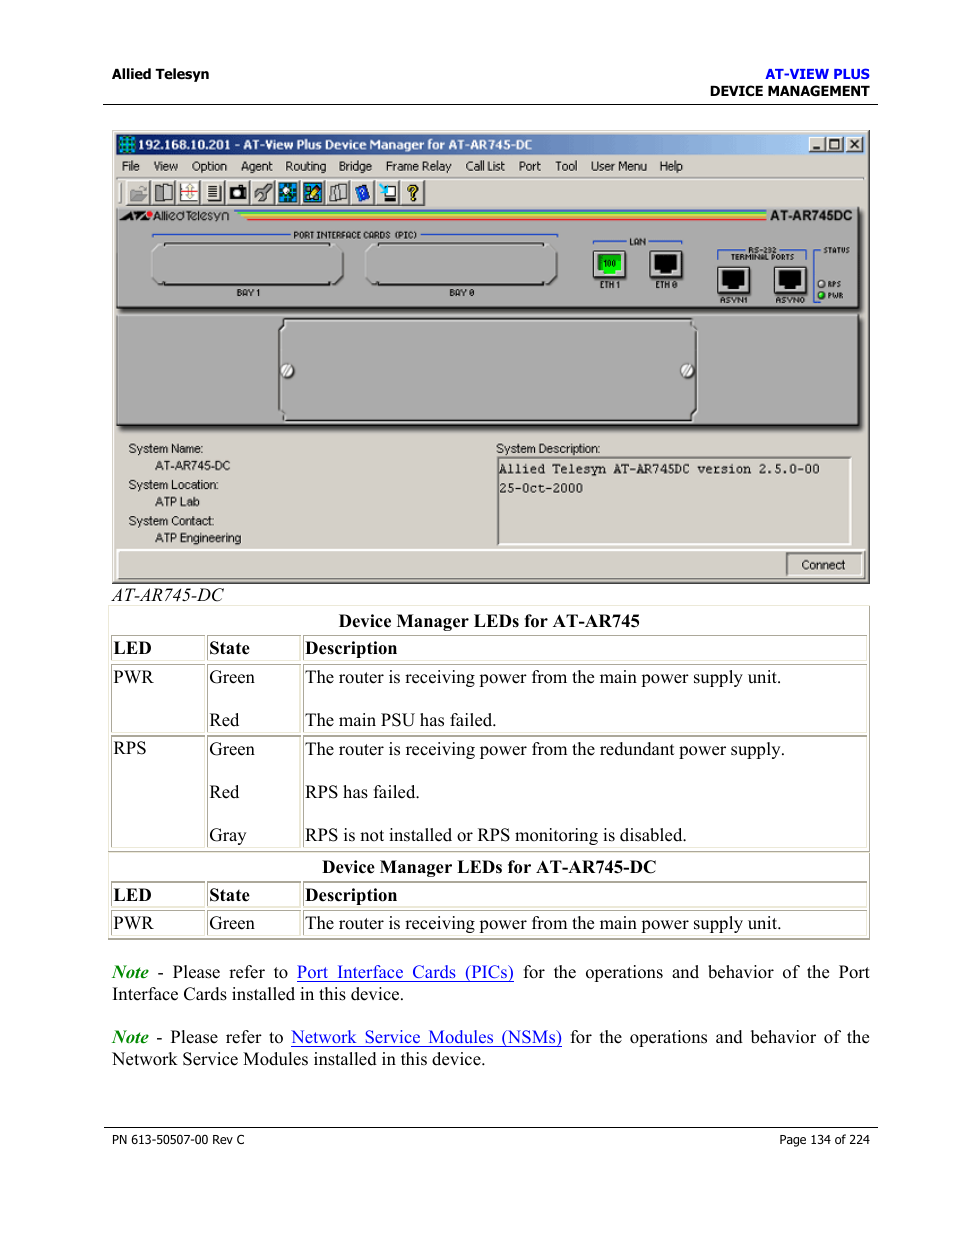Click the Connect button
The image size is (954, 1235).
click(x=823, y=565)
